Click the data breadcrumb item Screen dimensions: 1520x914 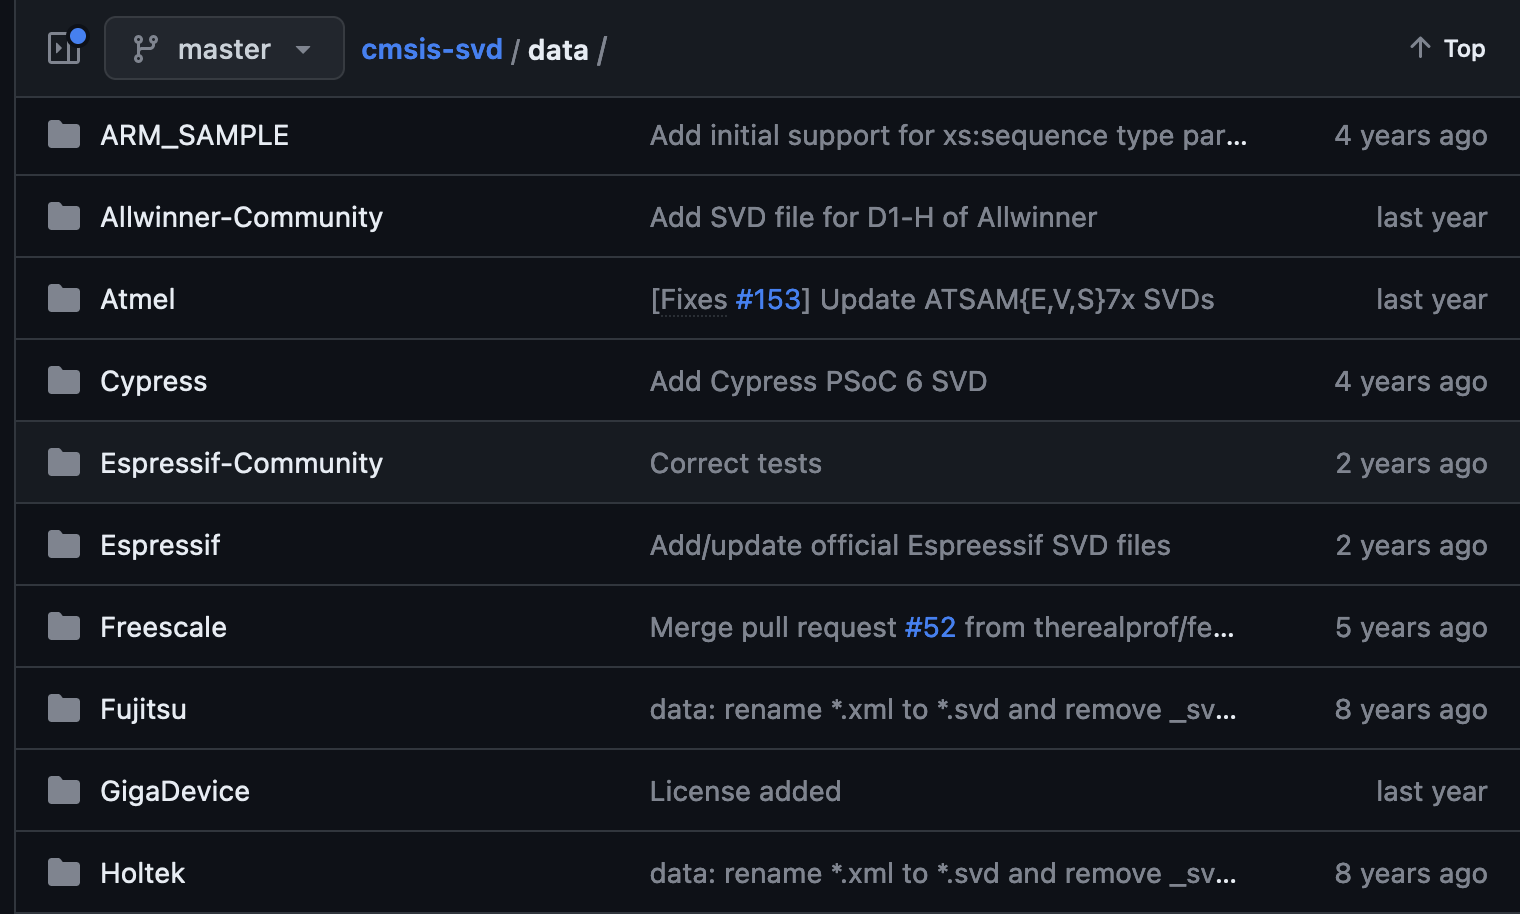558,50
